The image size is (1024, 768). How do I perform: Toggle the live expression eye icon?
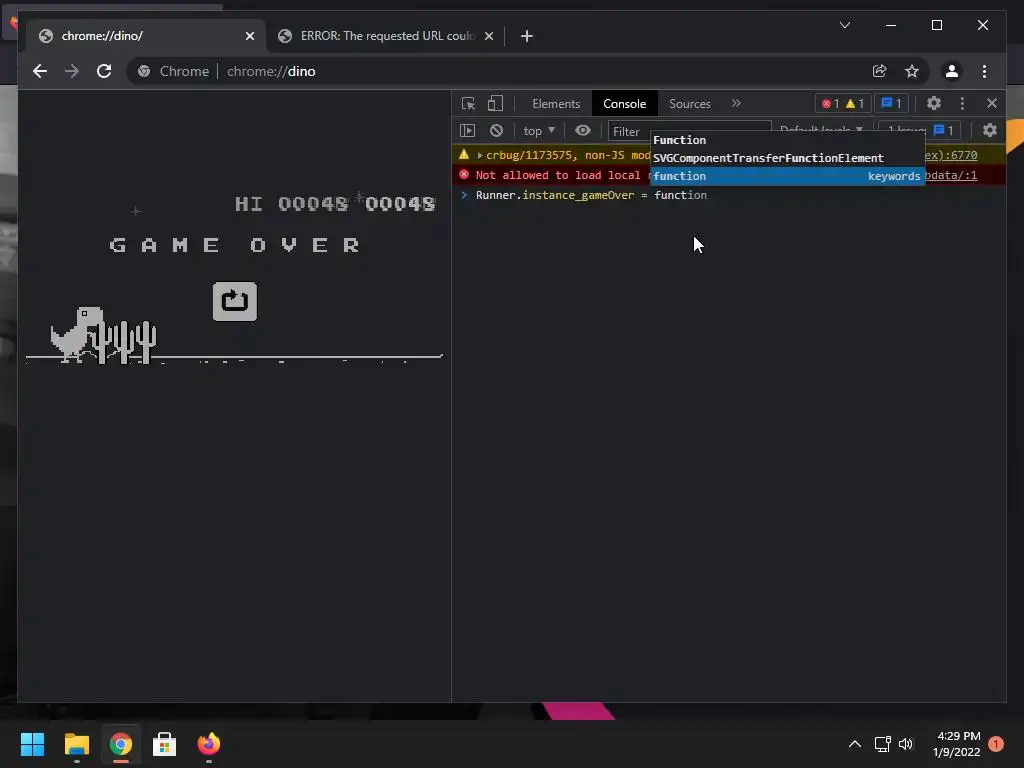tap(583, 131)
